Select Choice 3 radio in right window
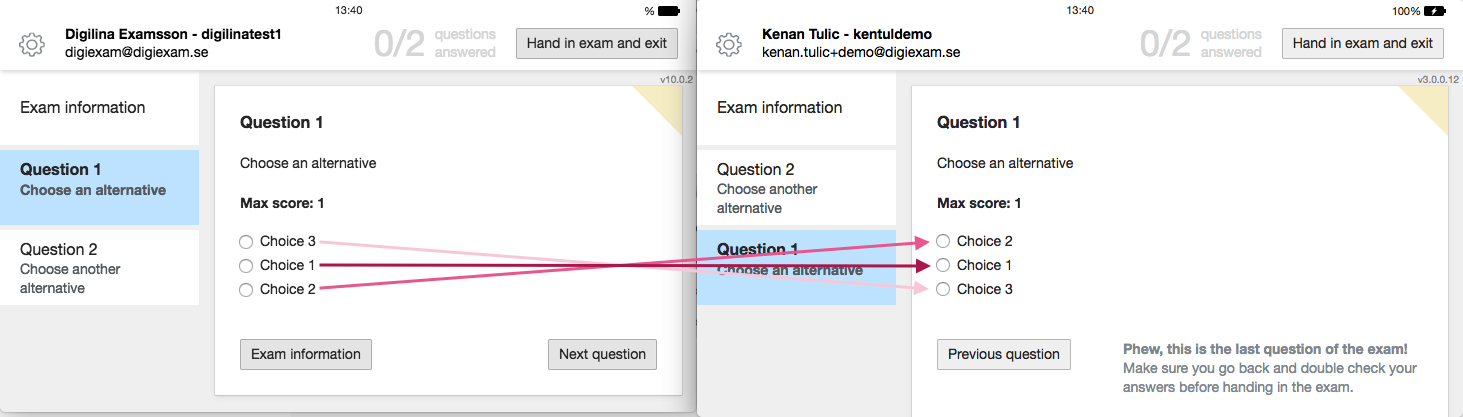1463x417 pixels. coord(943,289)
